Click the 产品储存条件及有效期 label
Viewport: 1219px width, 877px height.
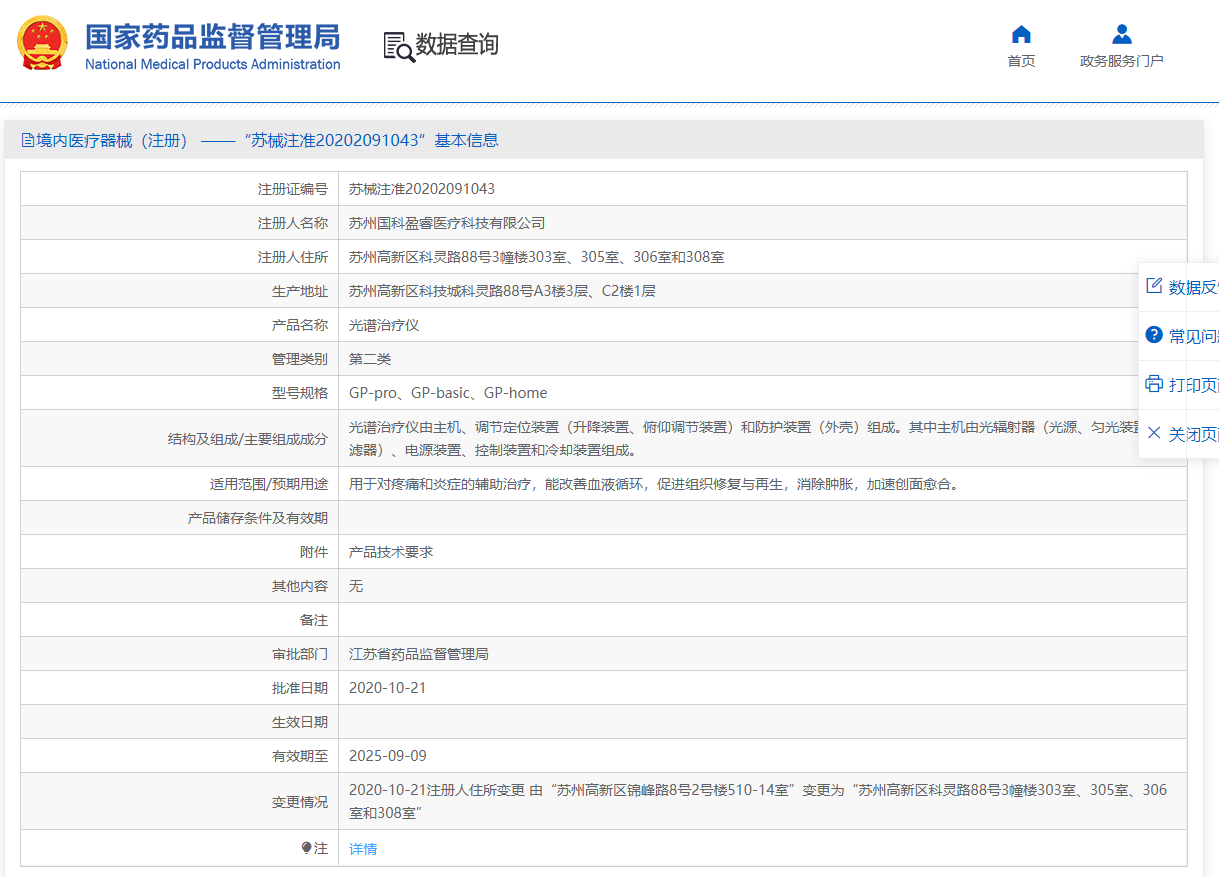click(x=258, y=518)
